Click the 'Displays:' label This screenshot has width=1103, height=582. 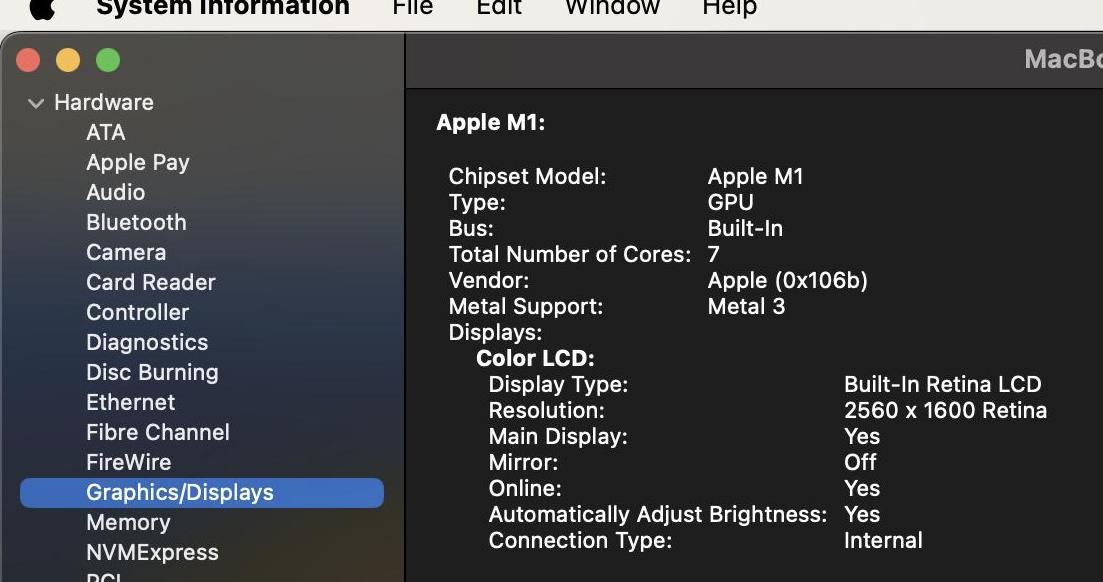pos(495,332)
